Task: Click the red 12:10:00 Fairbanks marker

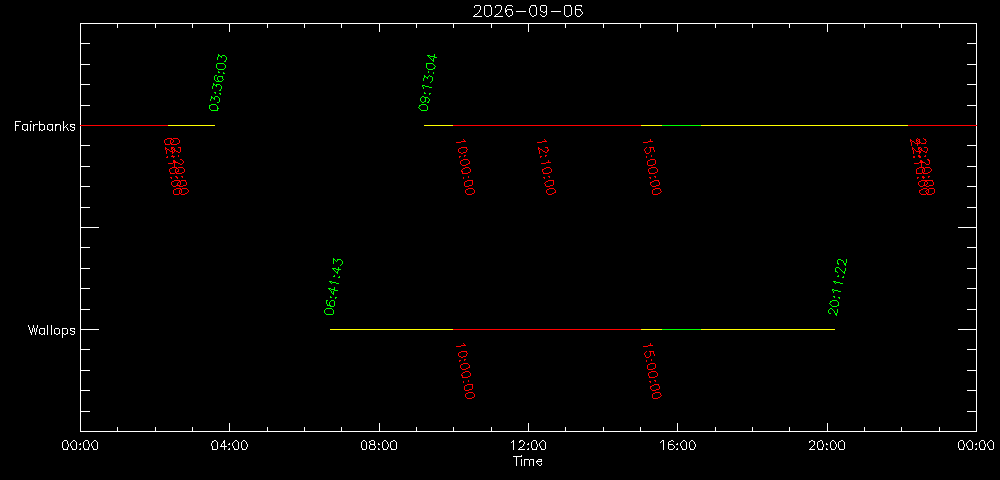Action: click(x=546, y=167)
